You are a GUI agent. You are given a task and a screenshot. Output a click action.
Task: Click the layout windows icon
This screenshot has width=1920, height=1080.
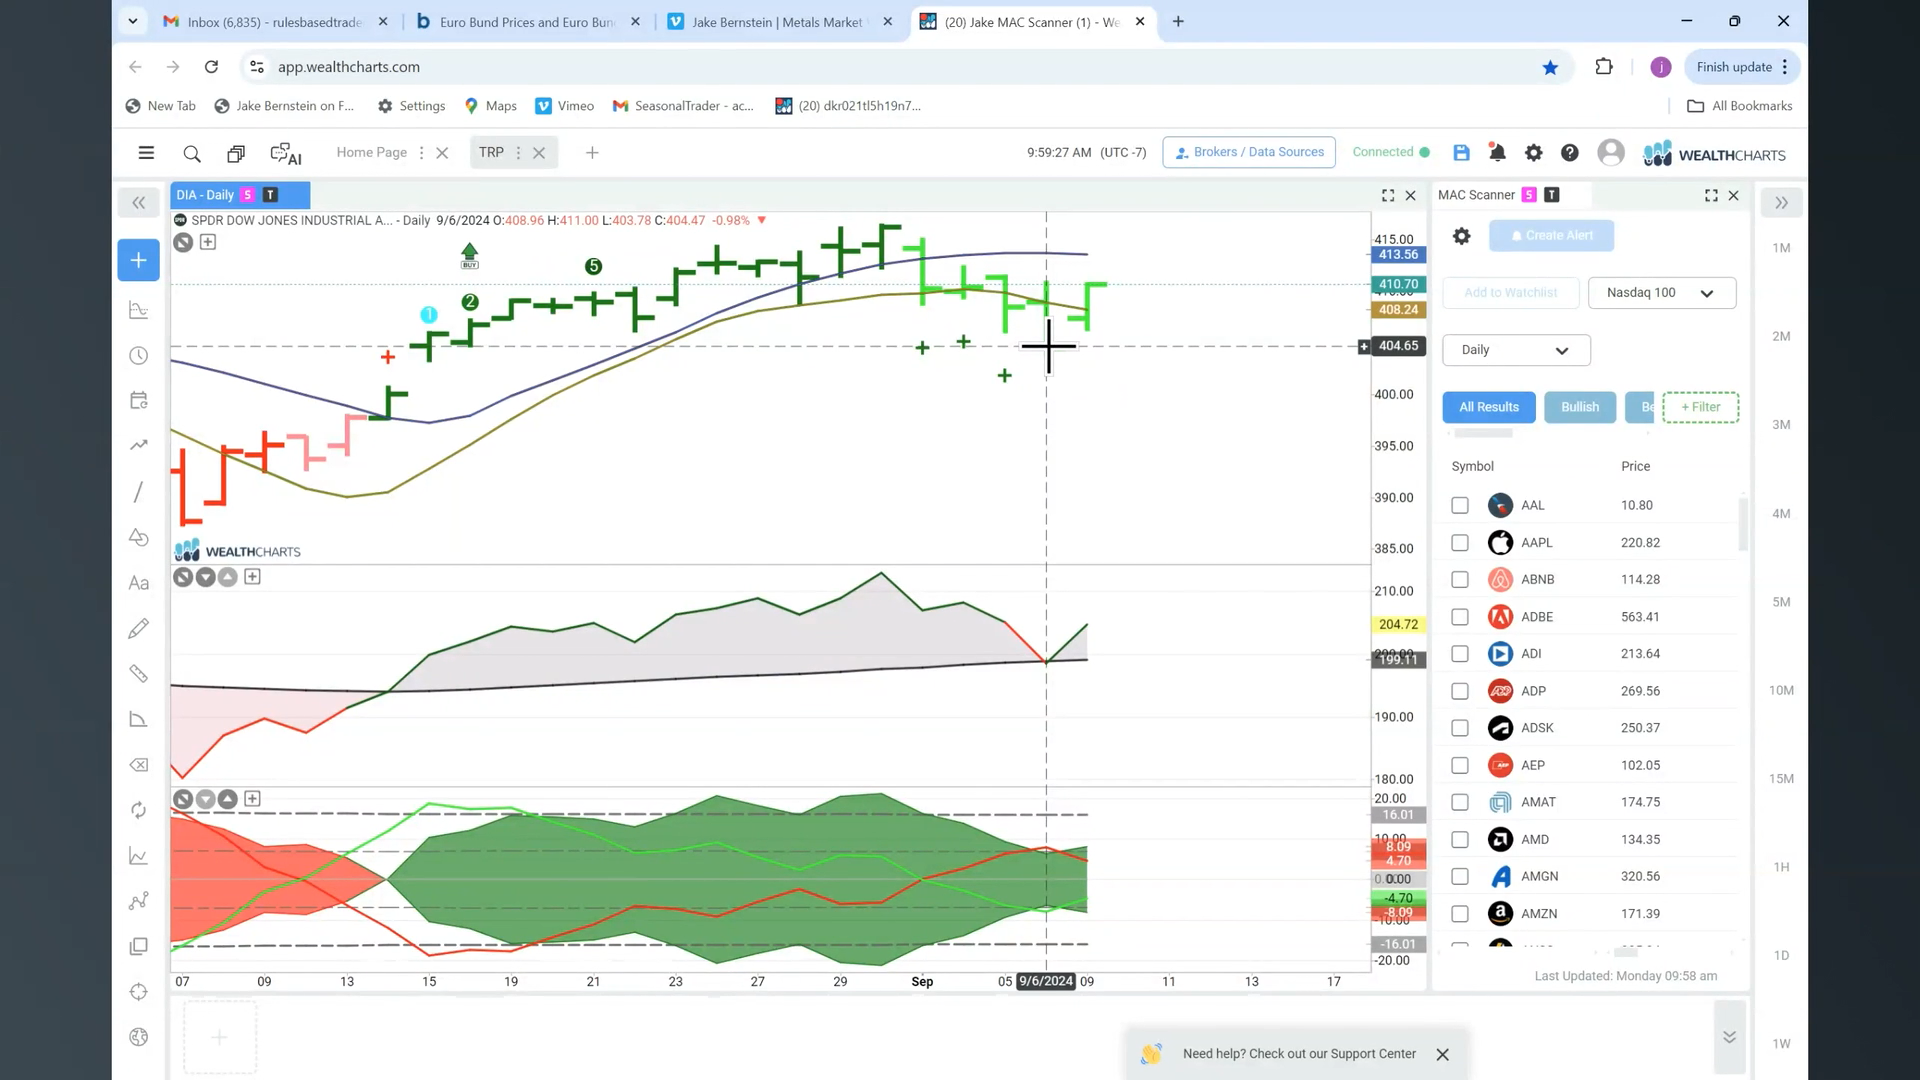236,154
